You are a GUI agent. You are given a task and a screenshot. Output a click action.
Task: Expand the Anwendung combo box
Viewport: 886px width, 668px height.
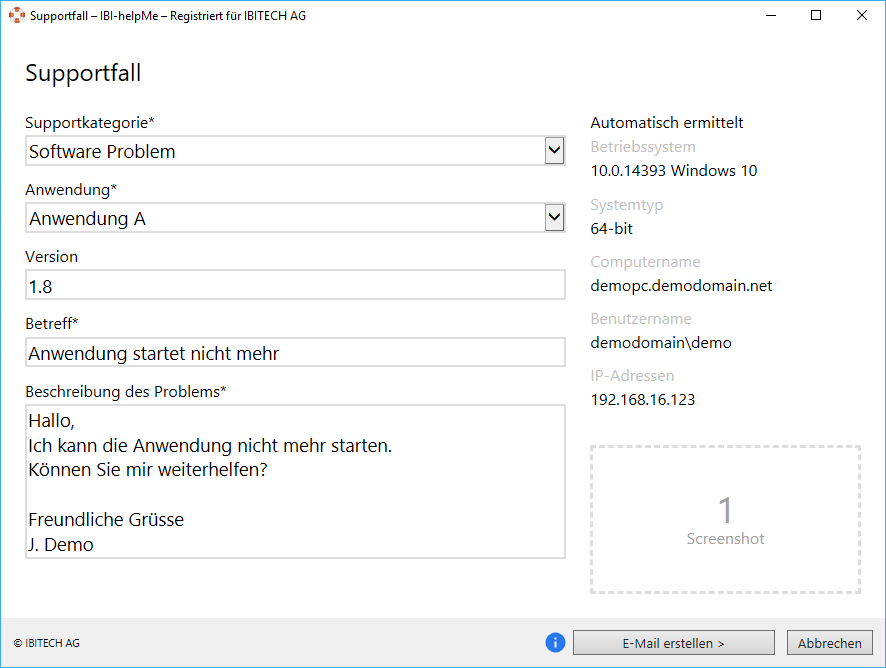point(554,218)
